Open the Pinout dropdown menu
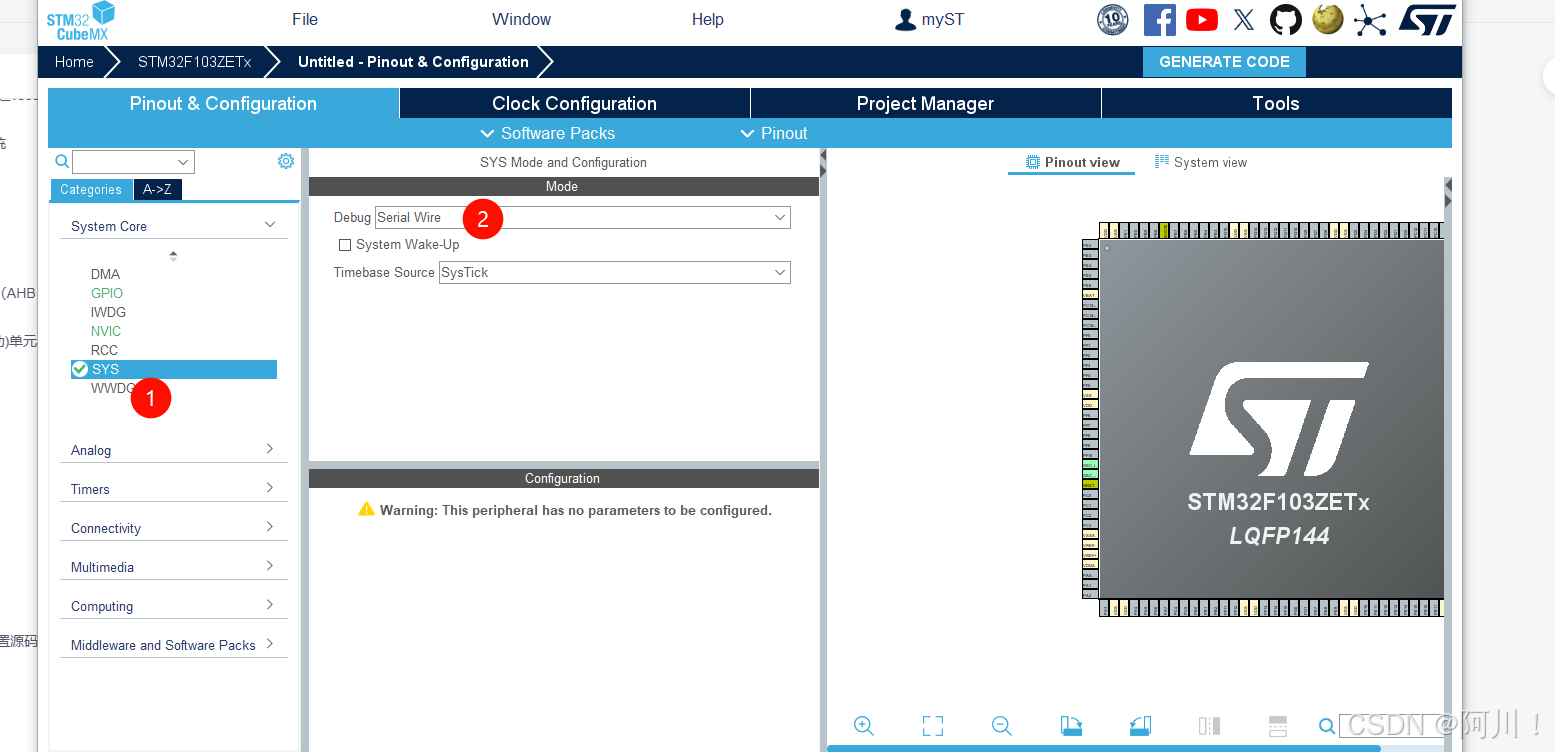This screenshot has height=752, width=1555. point(773,133)
